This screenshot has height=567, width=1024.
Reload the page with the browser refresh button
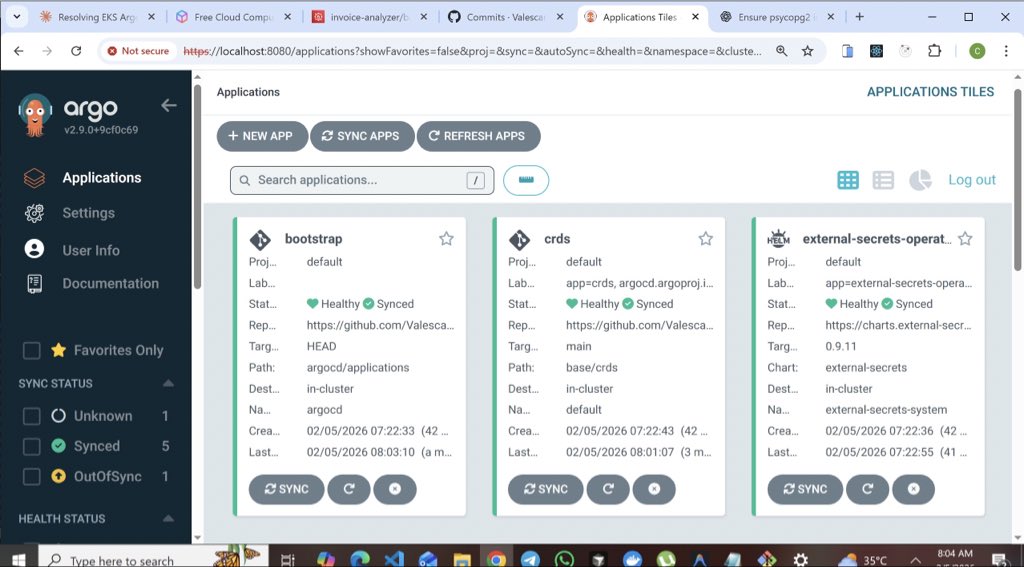[x=76, y=51]
